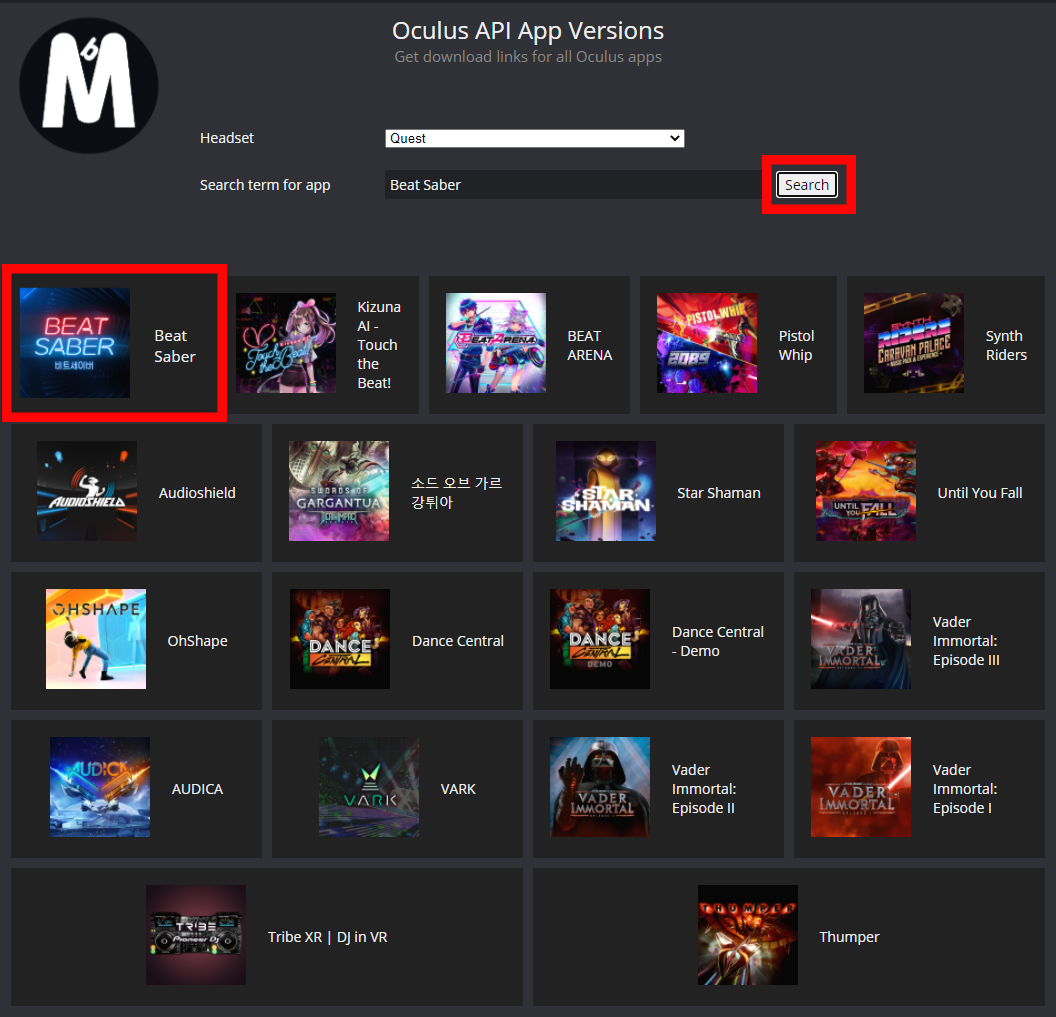Click the Search button
Image resolution: width=1056 pixels, height=1017 pixels.
point(807,185)
